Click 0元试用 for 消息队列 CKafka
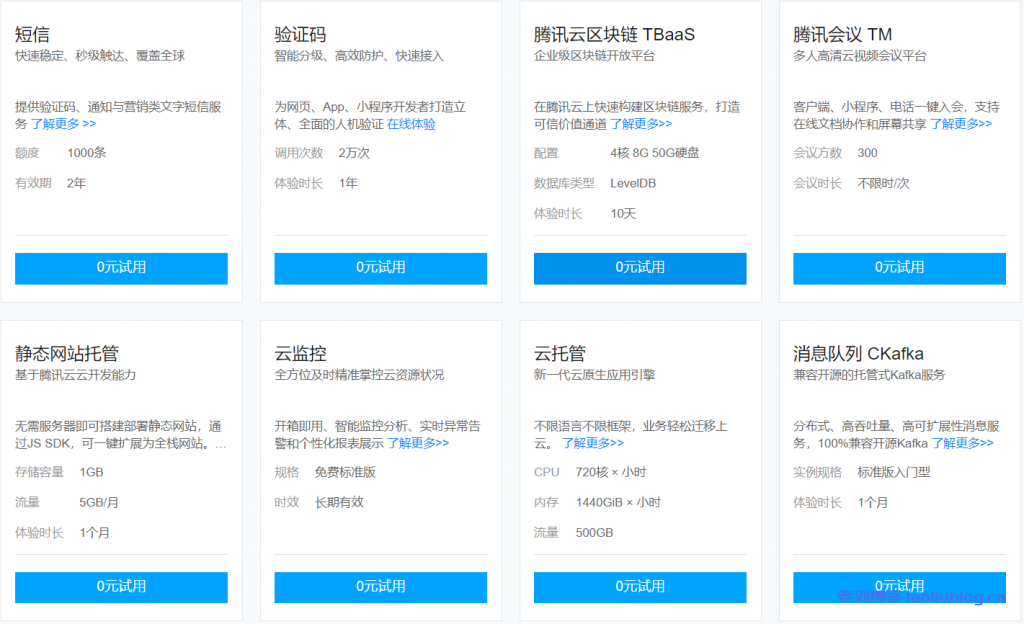 (899, 587)
